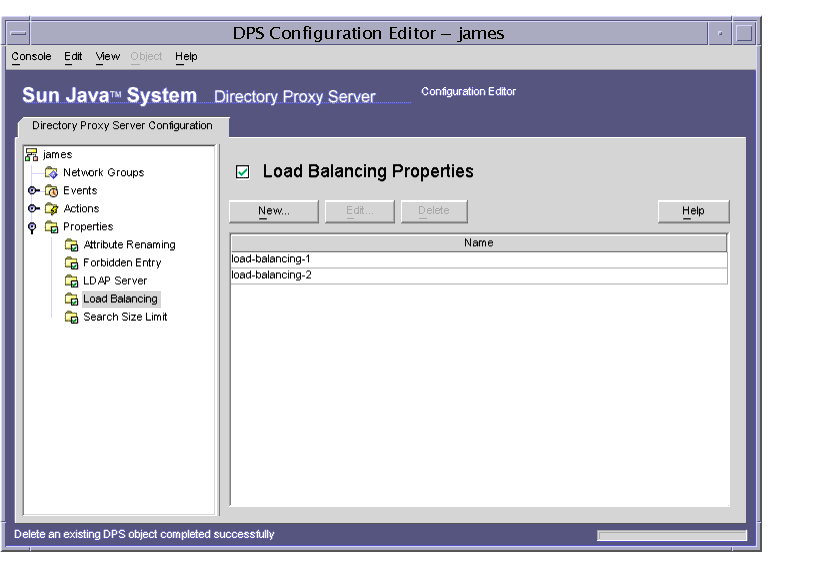Click the Load Balancing Properties checkmark icon

point(243,171)
